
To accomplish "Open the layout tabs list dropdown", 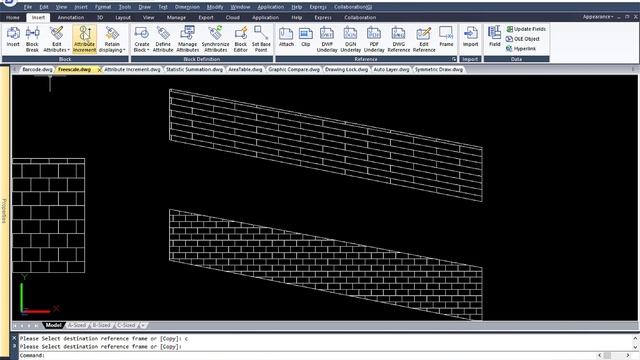I will click(143, 325).
